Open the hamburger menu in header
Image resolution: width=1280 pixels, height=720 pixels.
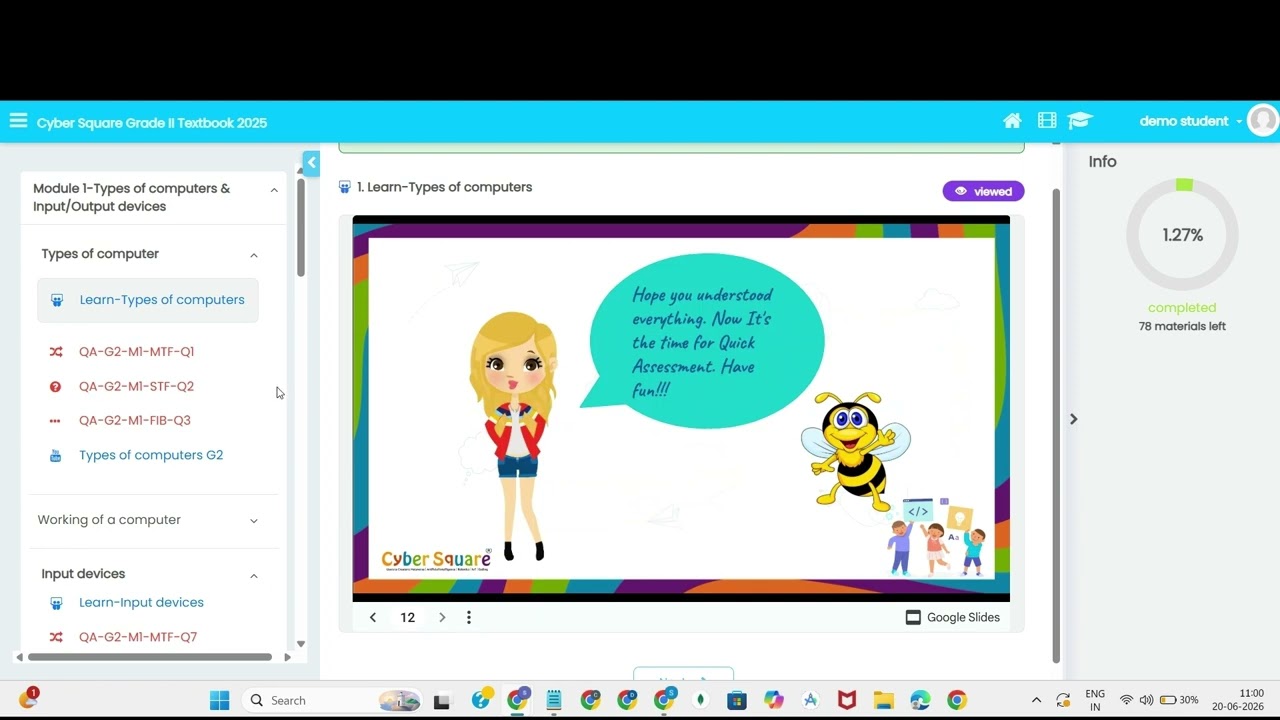tap(18, 121)
